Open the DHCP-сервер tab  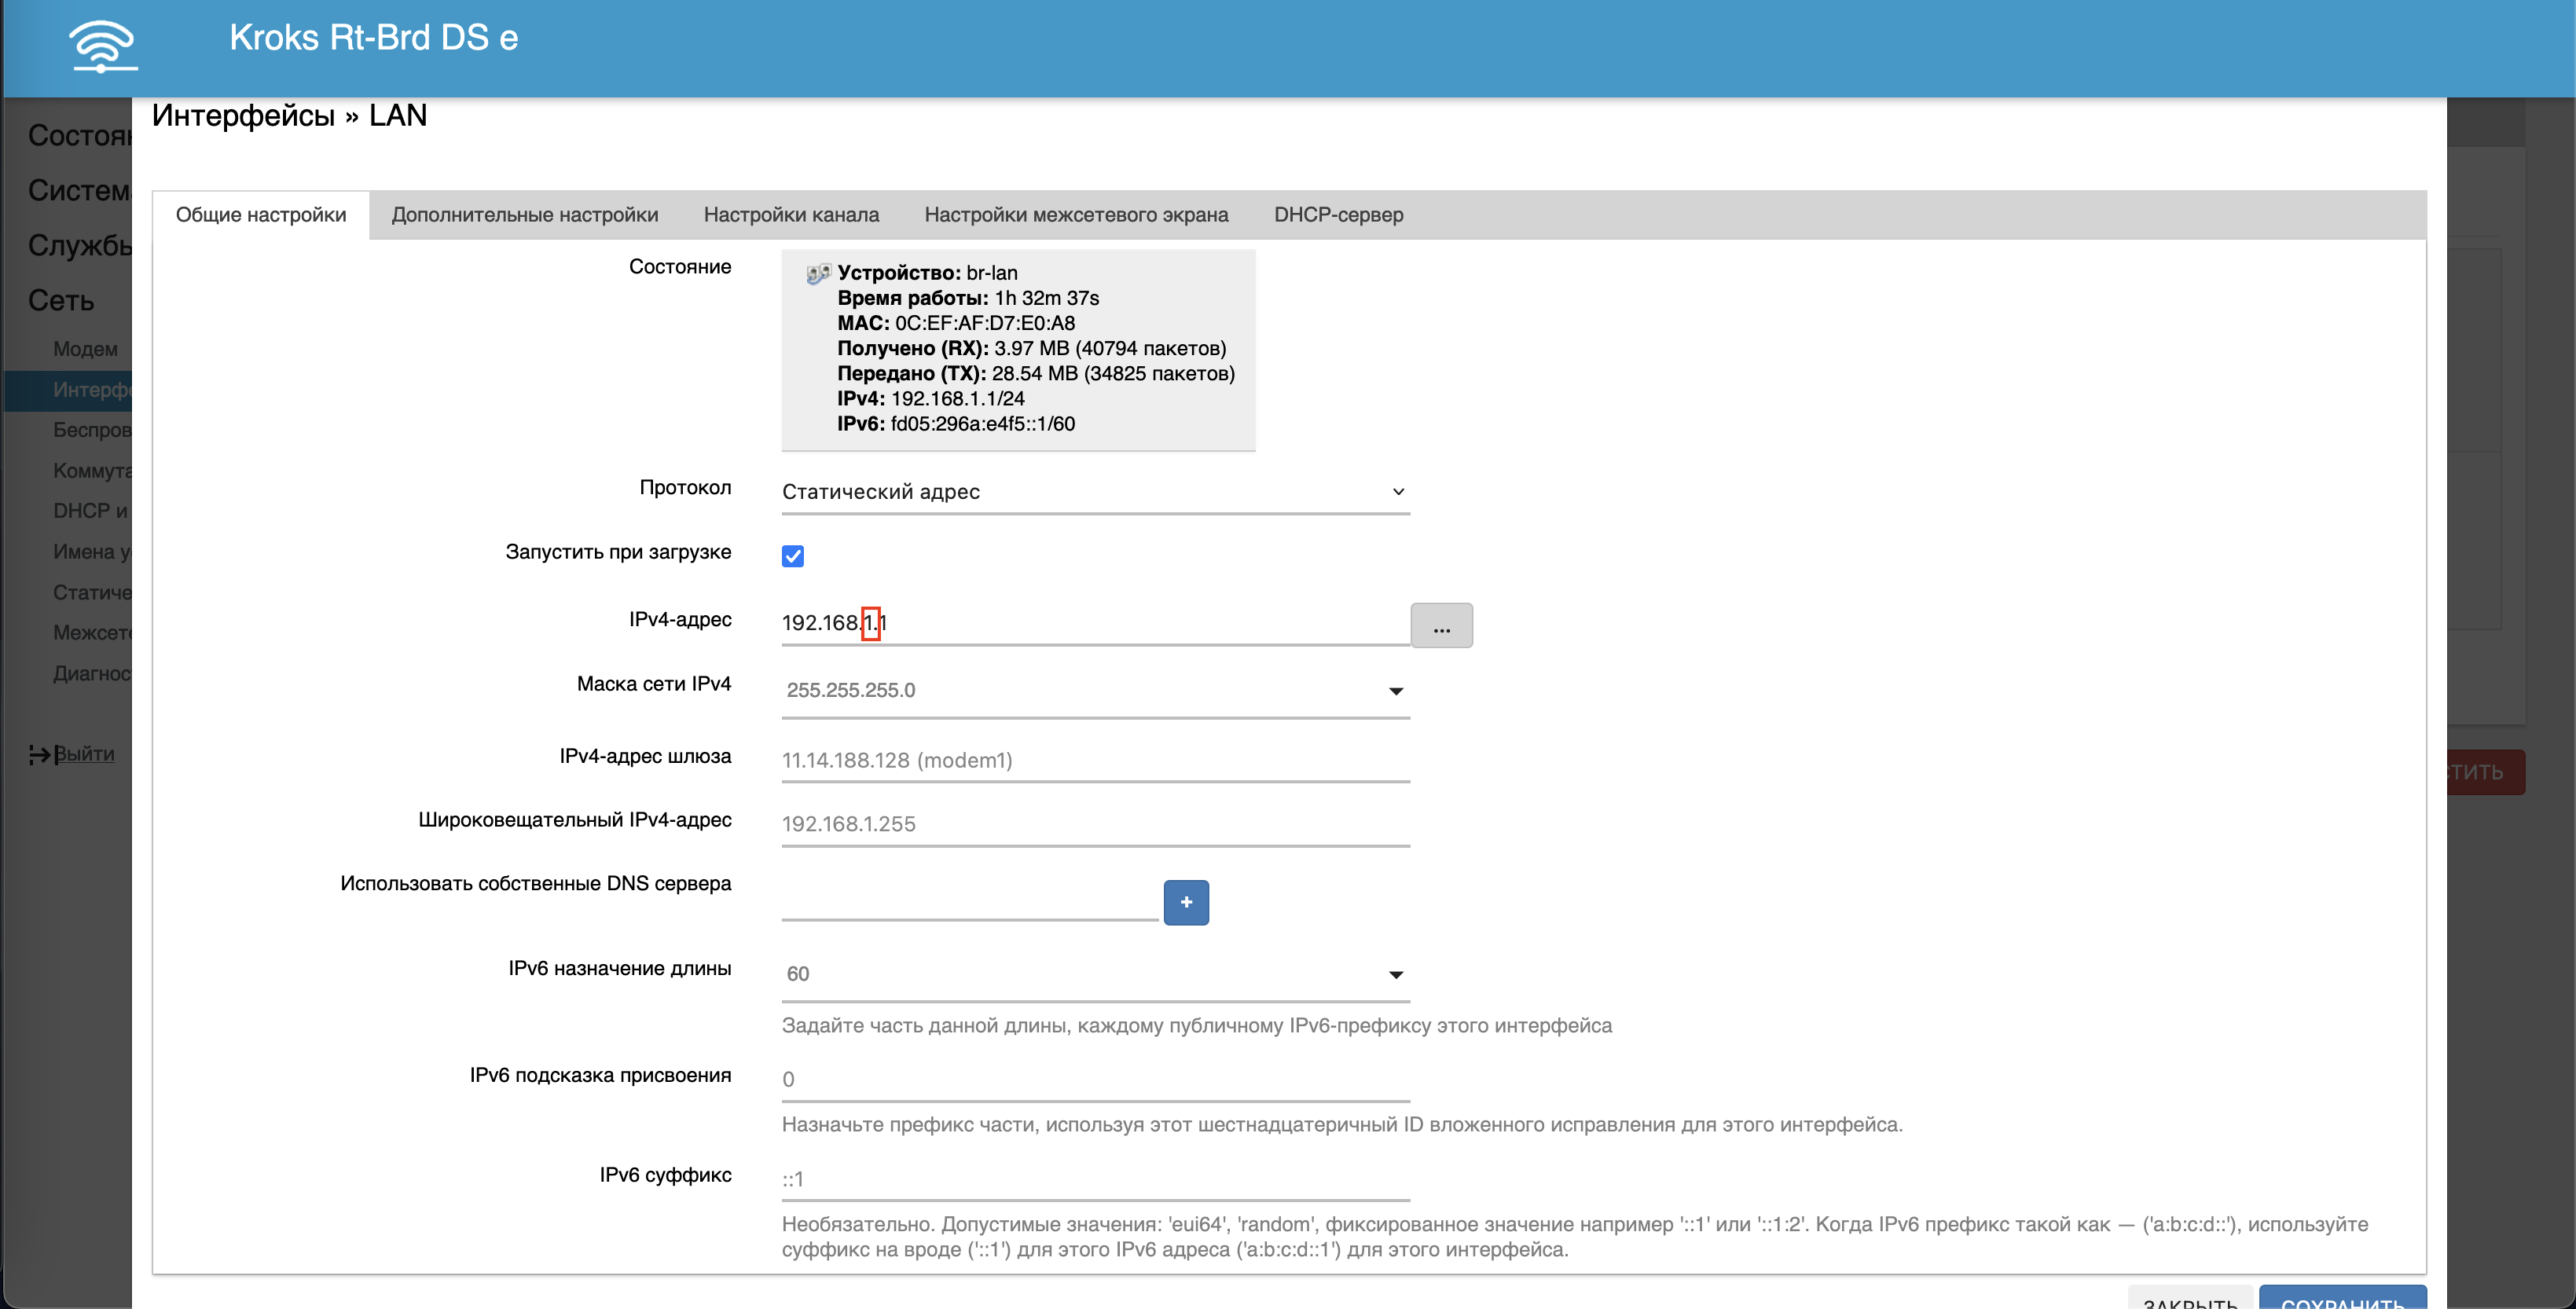pyautogui.click(x=1338, y=215)
